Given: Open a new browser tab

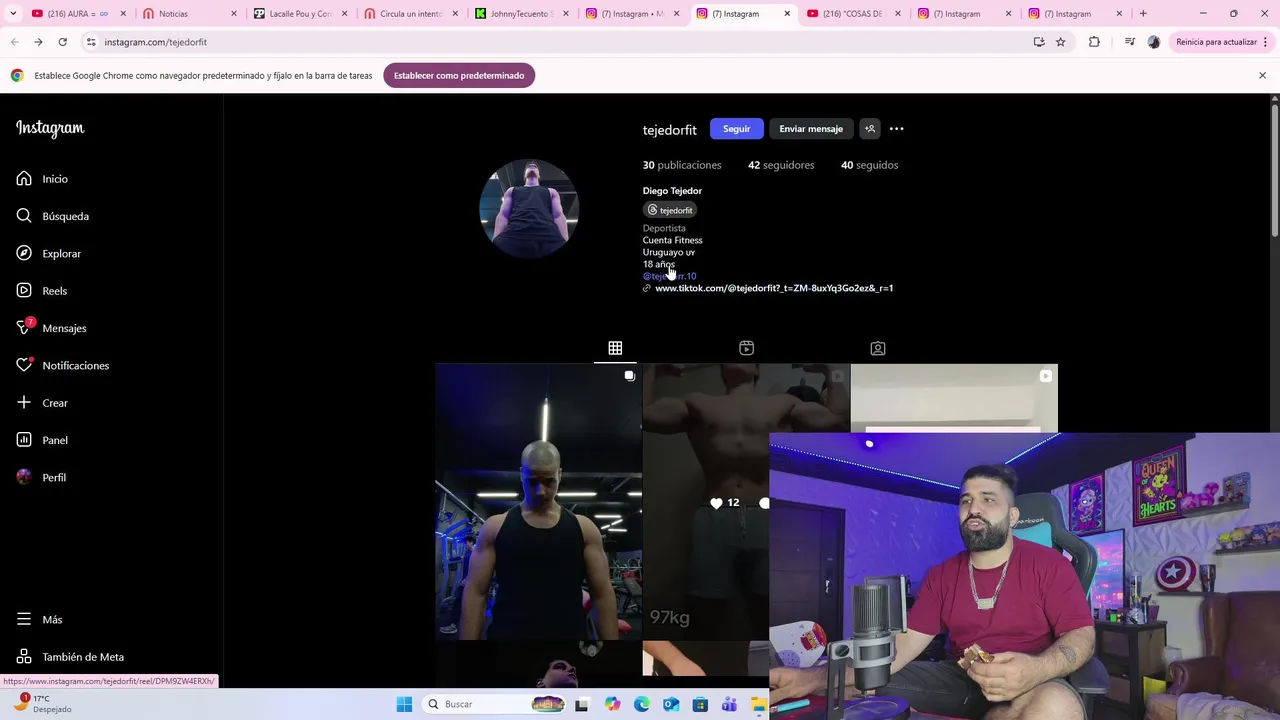Looking at the screenshot, I should click(x=1143, y=14).
